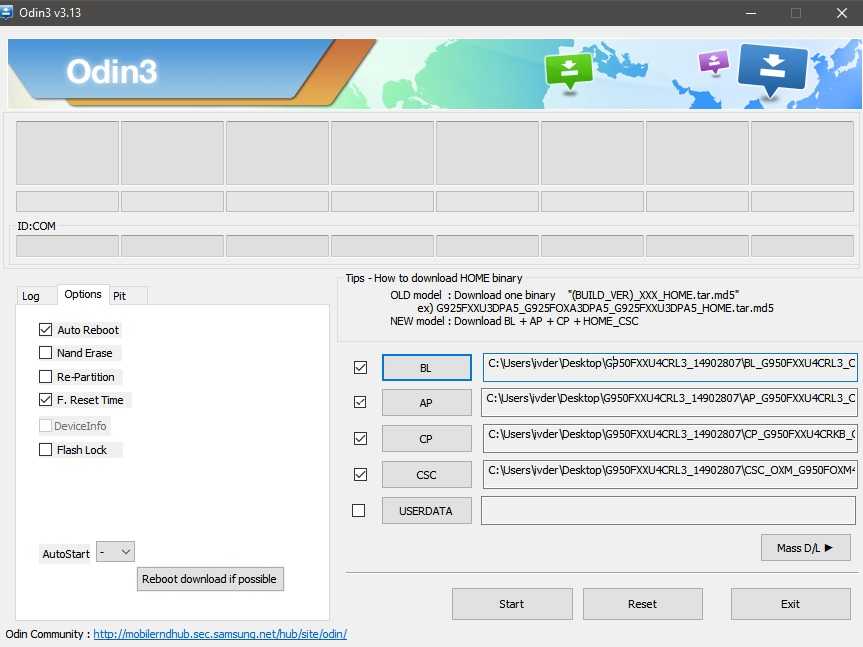Close the Odin3 window
This screenshot has width=863, height=647.
click(x=840, y=13)
